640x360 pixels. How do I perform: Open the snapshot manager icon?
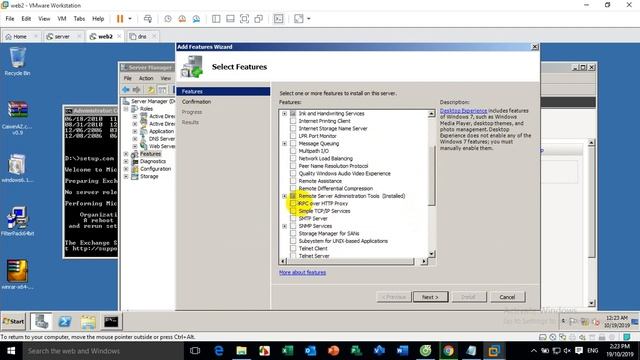[x=196, y=19]
